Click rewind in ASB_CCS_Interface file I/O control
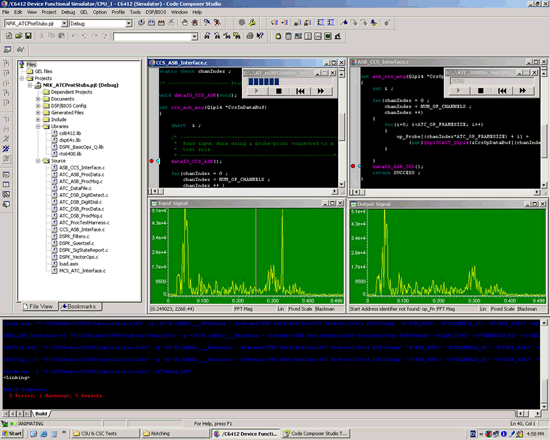 [x=502, y=91]
